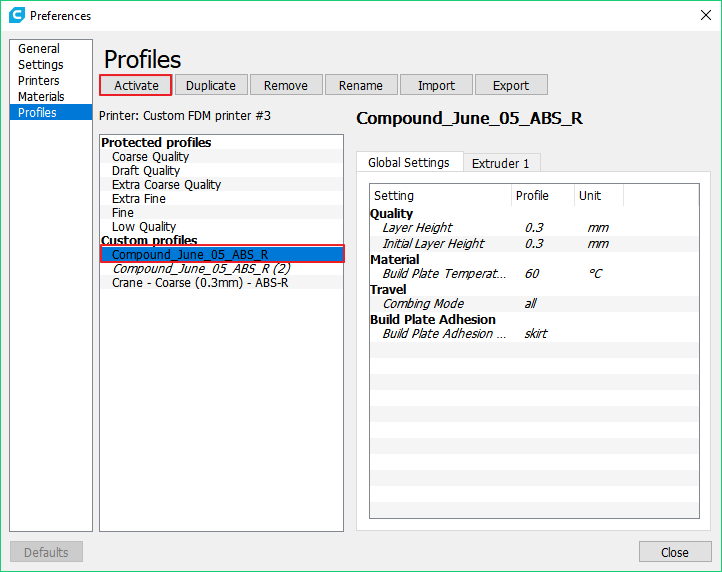Select the Global Settings tab
Viewport: 722px width, 572px height.
[409, 163]
